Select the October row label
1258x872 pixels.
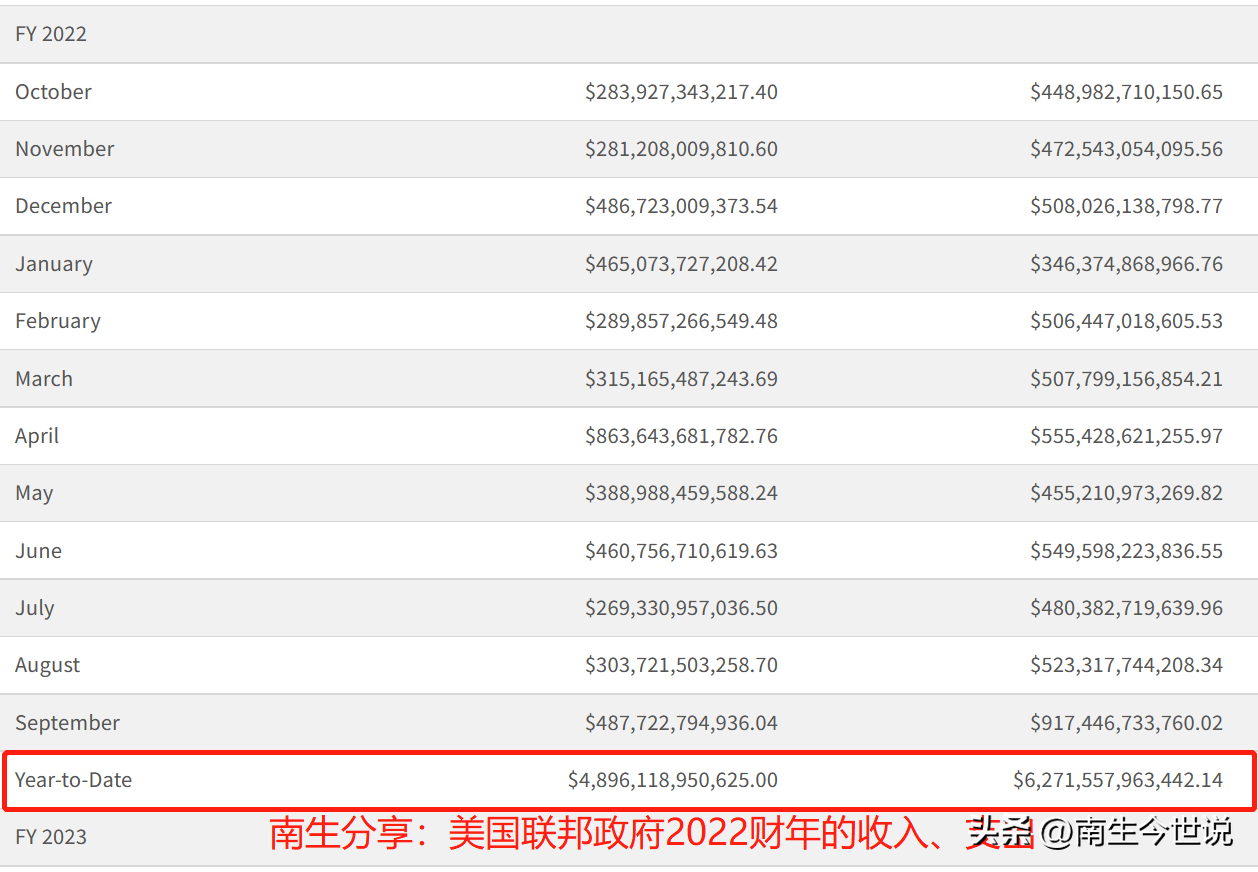53,92
